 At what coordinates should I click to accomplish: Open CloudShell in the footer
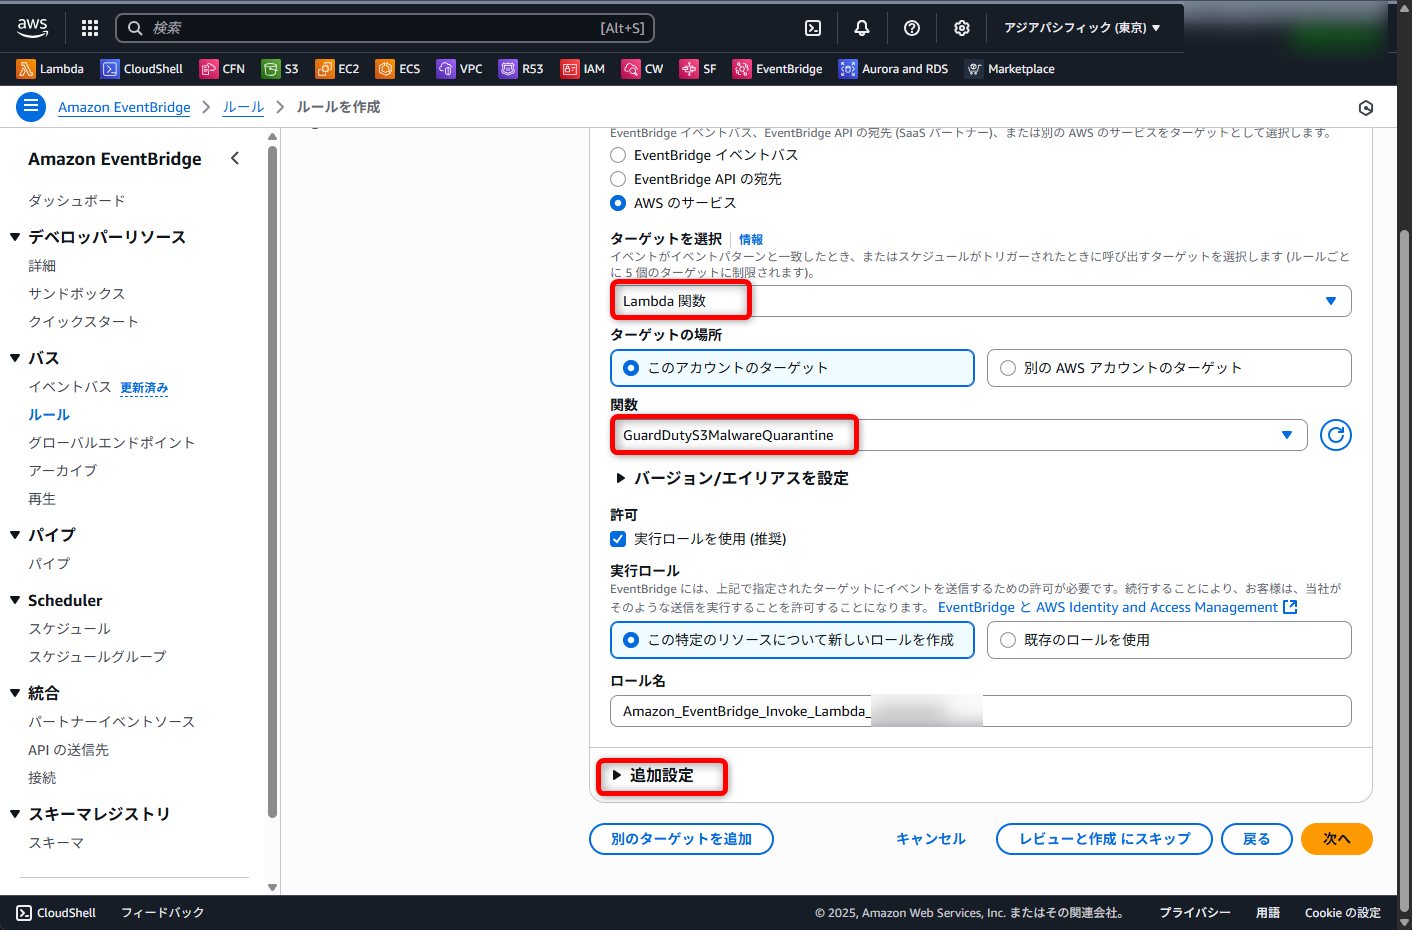pos(57,913)
